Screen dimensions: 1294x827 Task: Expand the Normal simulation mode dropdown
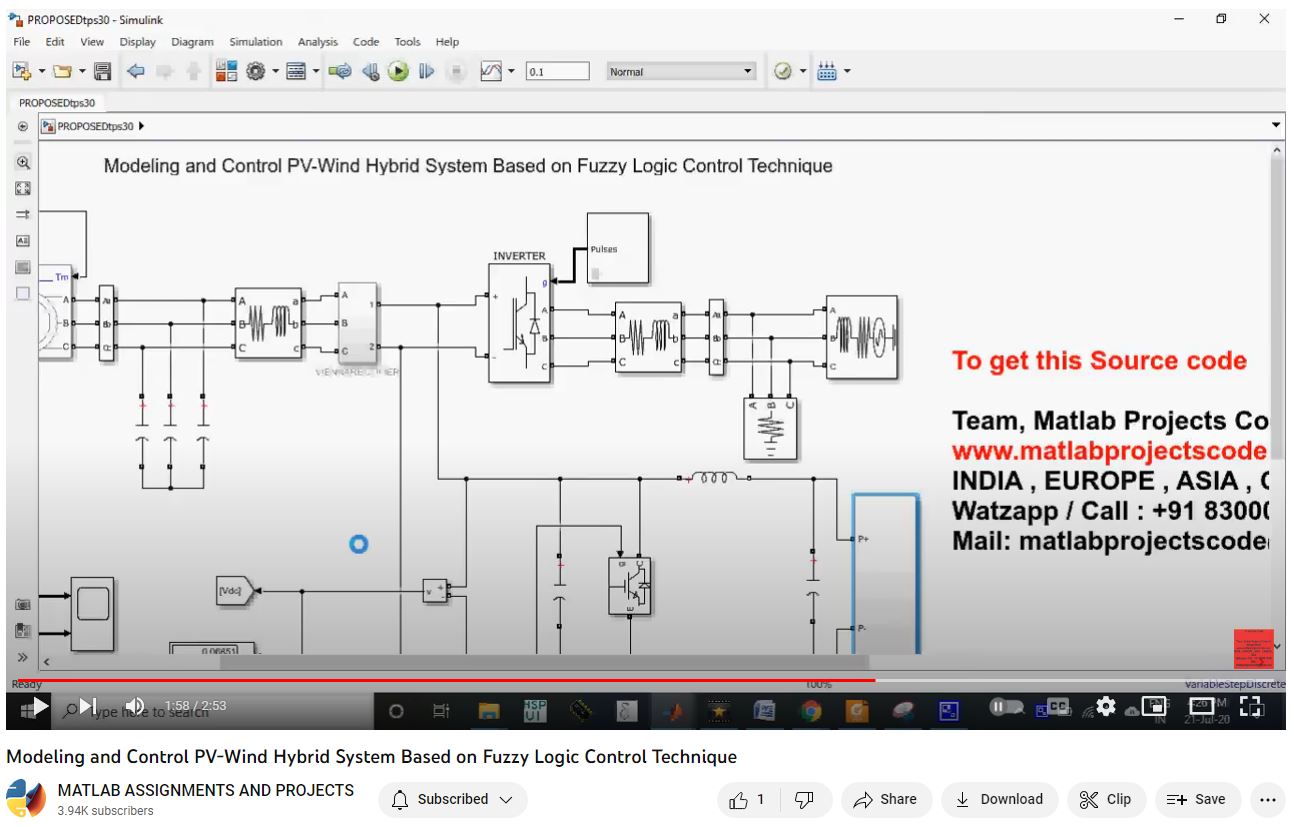click(x=747, y=71)
